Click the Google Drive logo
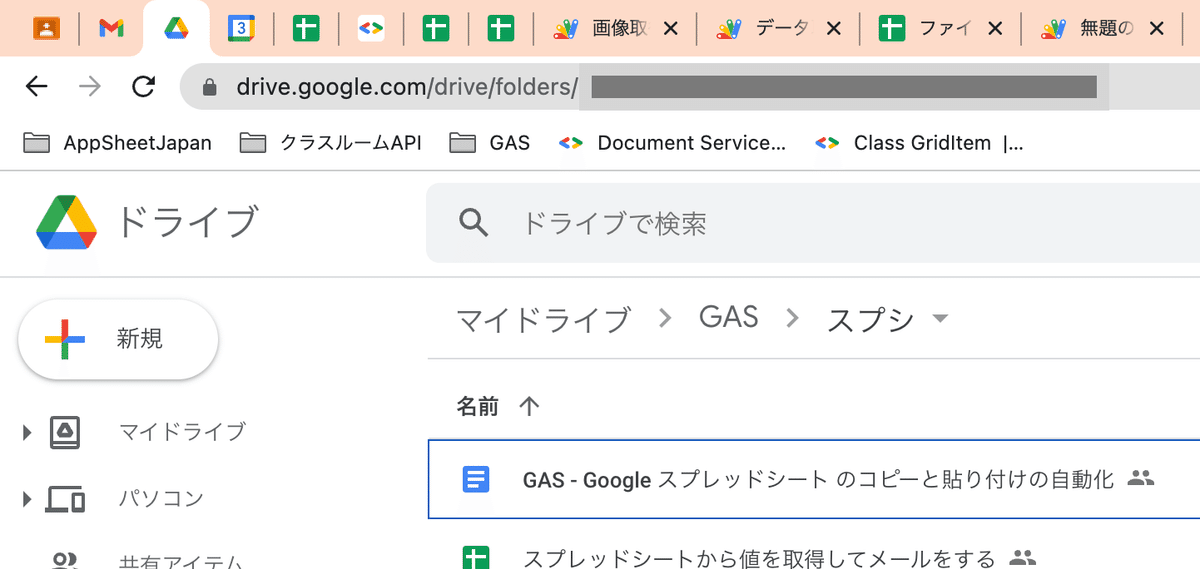 [66, 222]
